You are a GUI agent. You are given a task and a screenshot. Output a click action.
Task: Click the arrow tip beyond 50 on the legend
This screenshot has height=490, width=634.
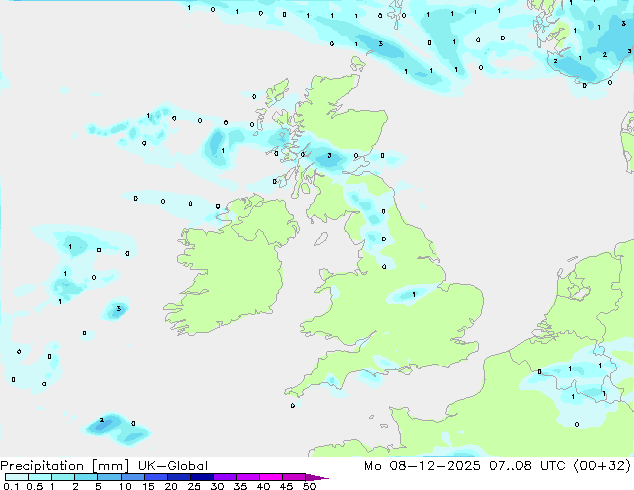pyautogui.click(x=317, y=477)
